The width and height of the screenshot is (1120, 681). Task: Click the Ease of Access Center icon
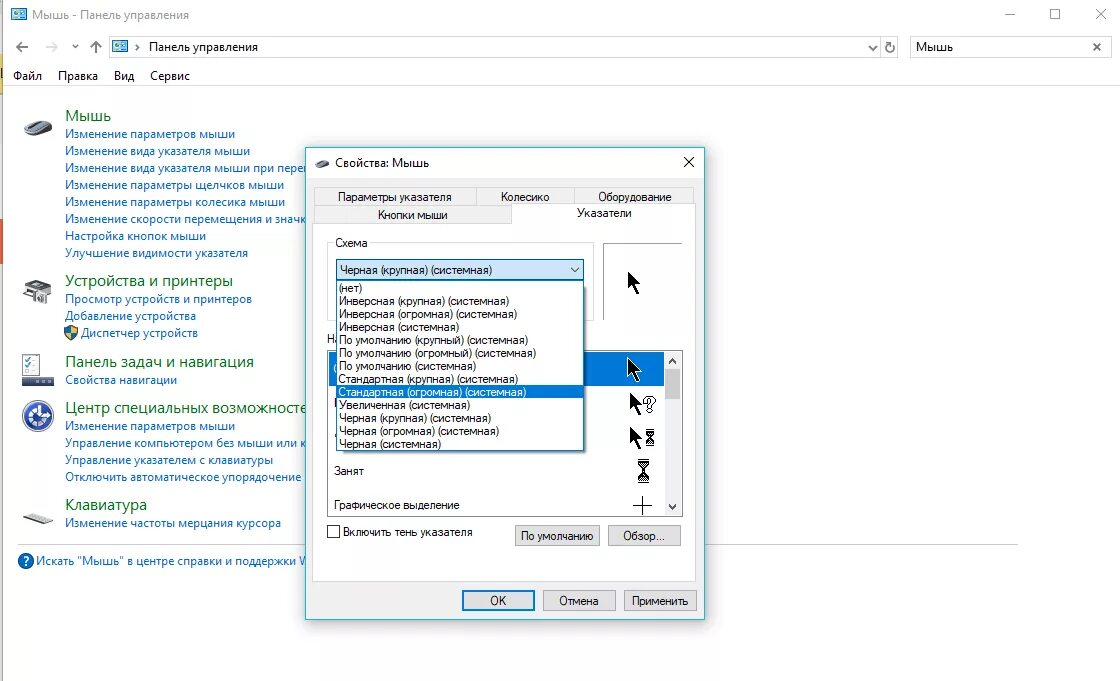pyautogui.click(x=38, y=416)
